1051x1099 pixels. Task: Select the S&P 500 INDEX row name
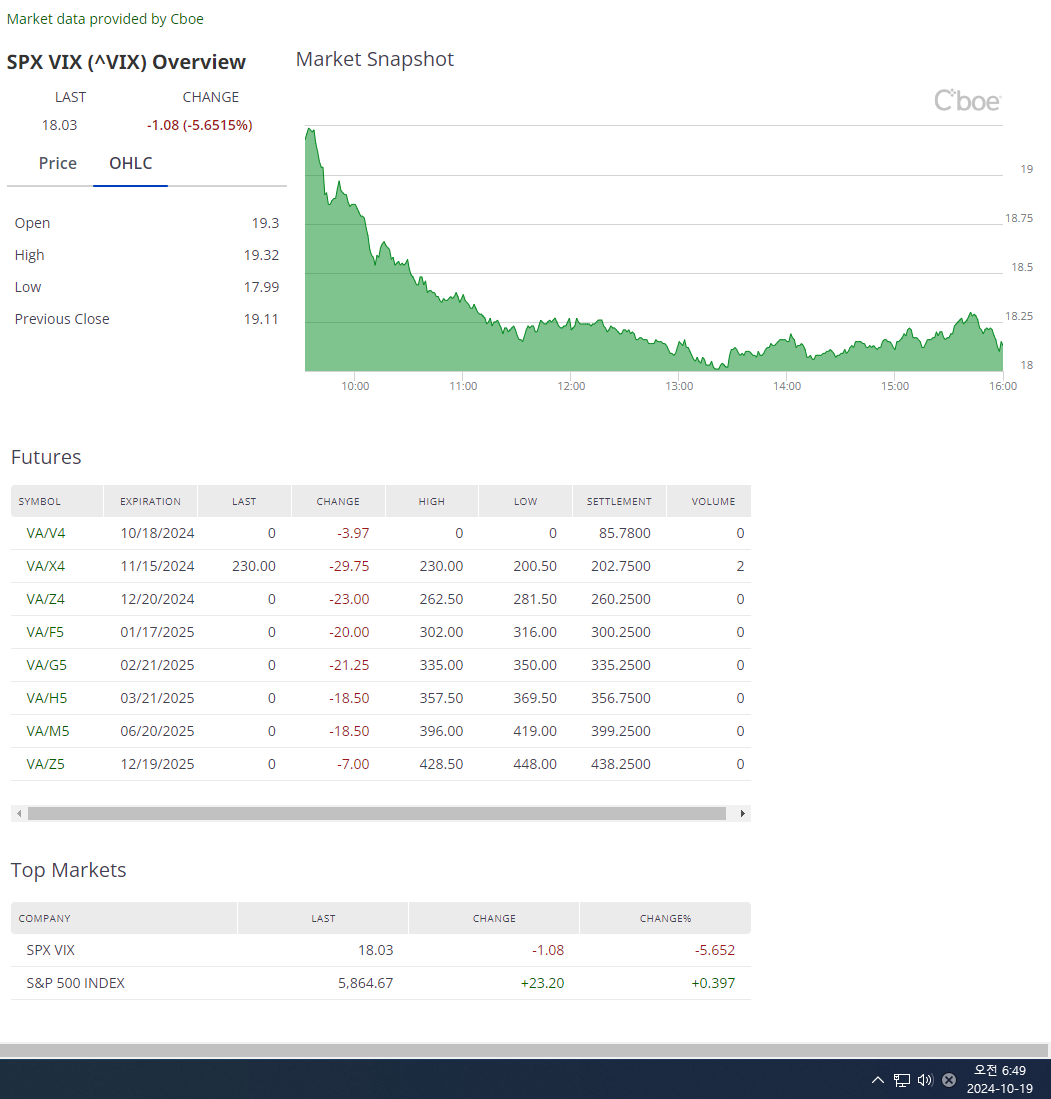tap(76, 983)
